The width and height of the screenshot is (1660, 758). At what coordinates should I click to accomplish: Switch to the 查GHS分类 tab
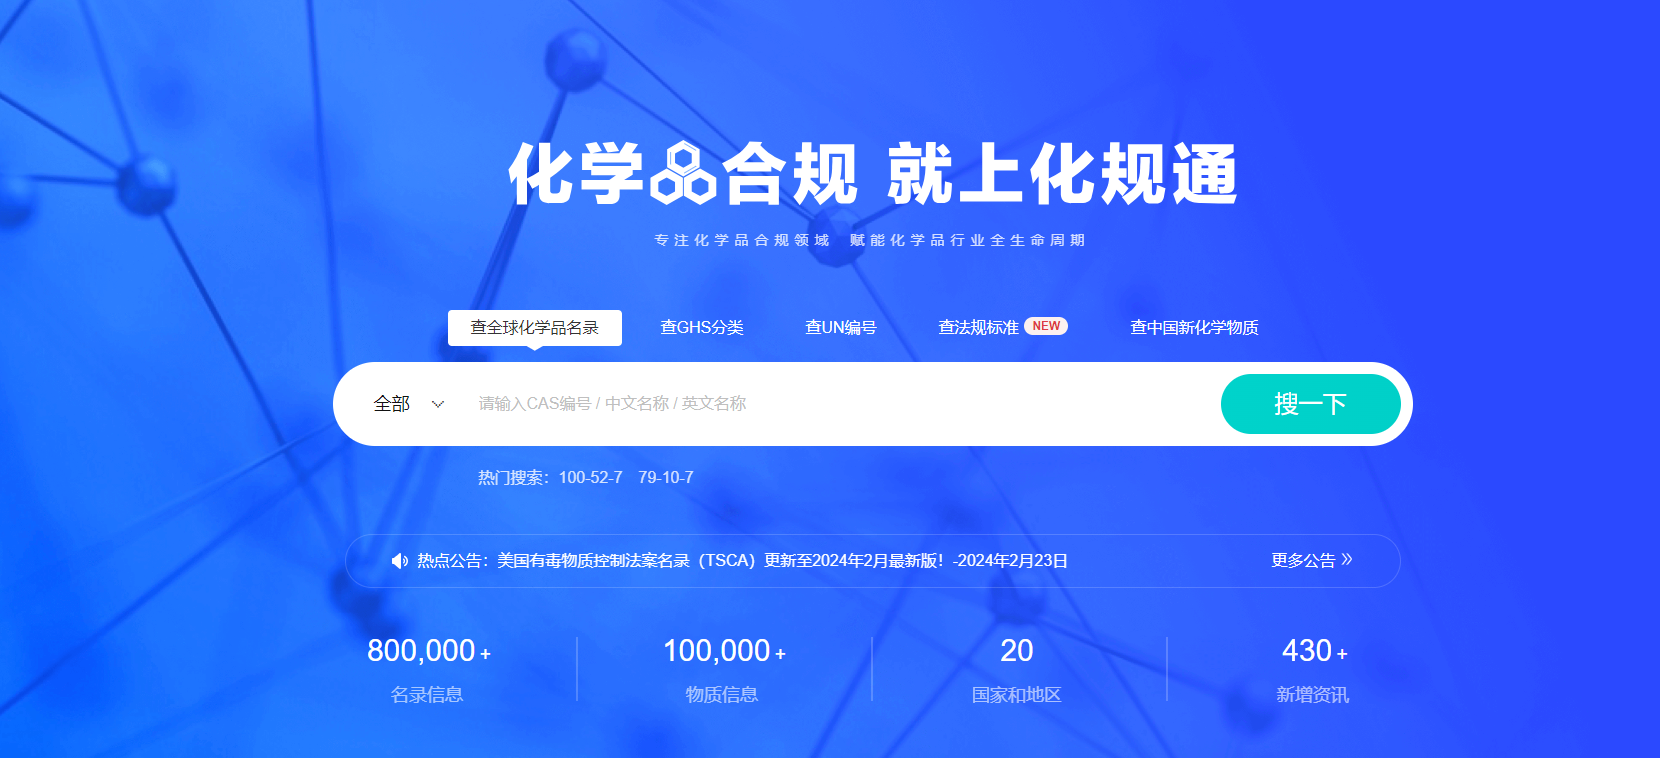(x=702, y=328)
